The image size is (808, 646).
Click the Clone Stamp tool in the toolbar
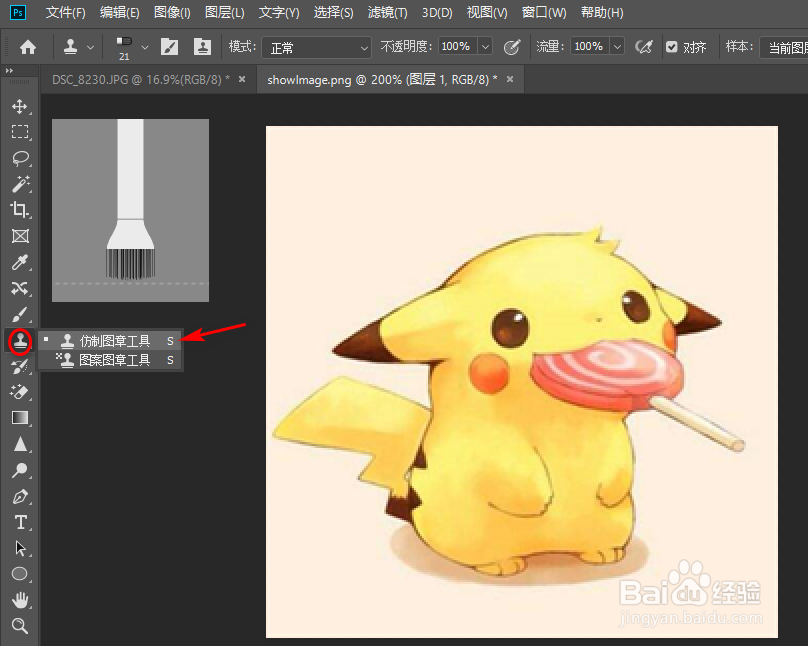(x=20, y=341)
